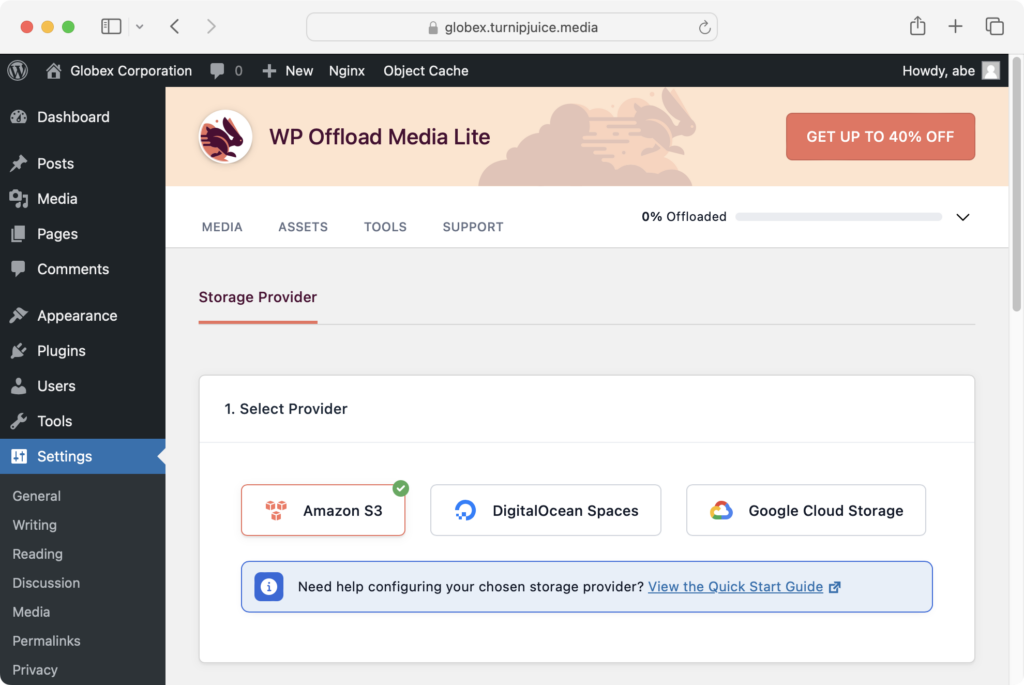Switch to the ASSETS tab
1024x685 pixels.
coord(303,227)
